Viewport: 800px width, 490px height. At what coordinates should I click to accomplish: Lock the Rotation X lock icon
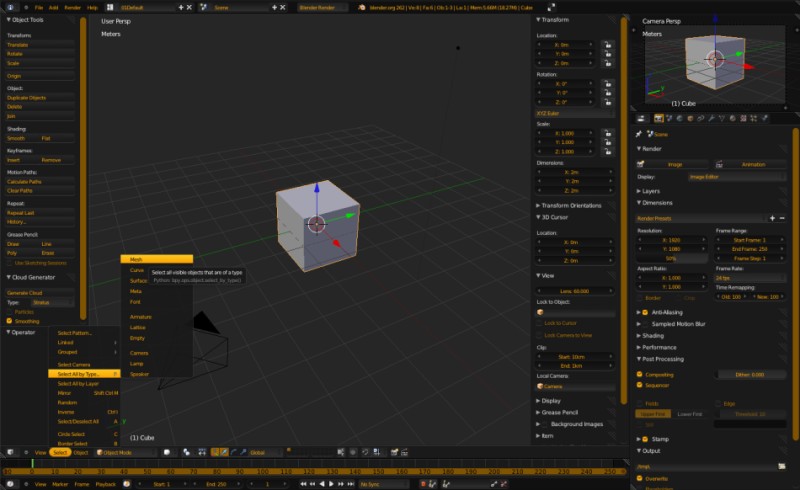pyautogui.click(x=608, y=84)
